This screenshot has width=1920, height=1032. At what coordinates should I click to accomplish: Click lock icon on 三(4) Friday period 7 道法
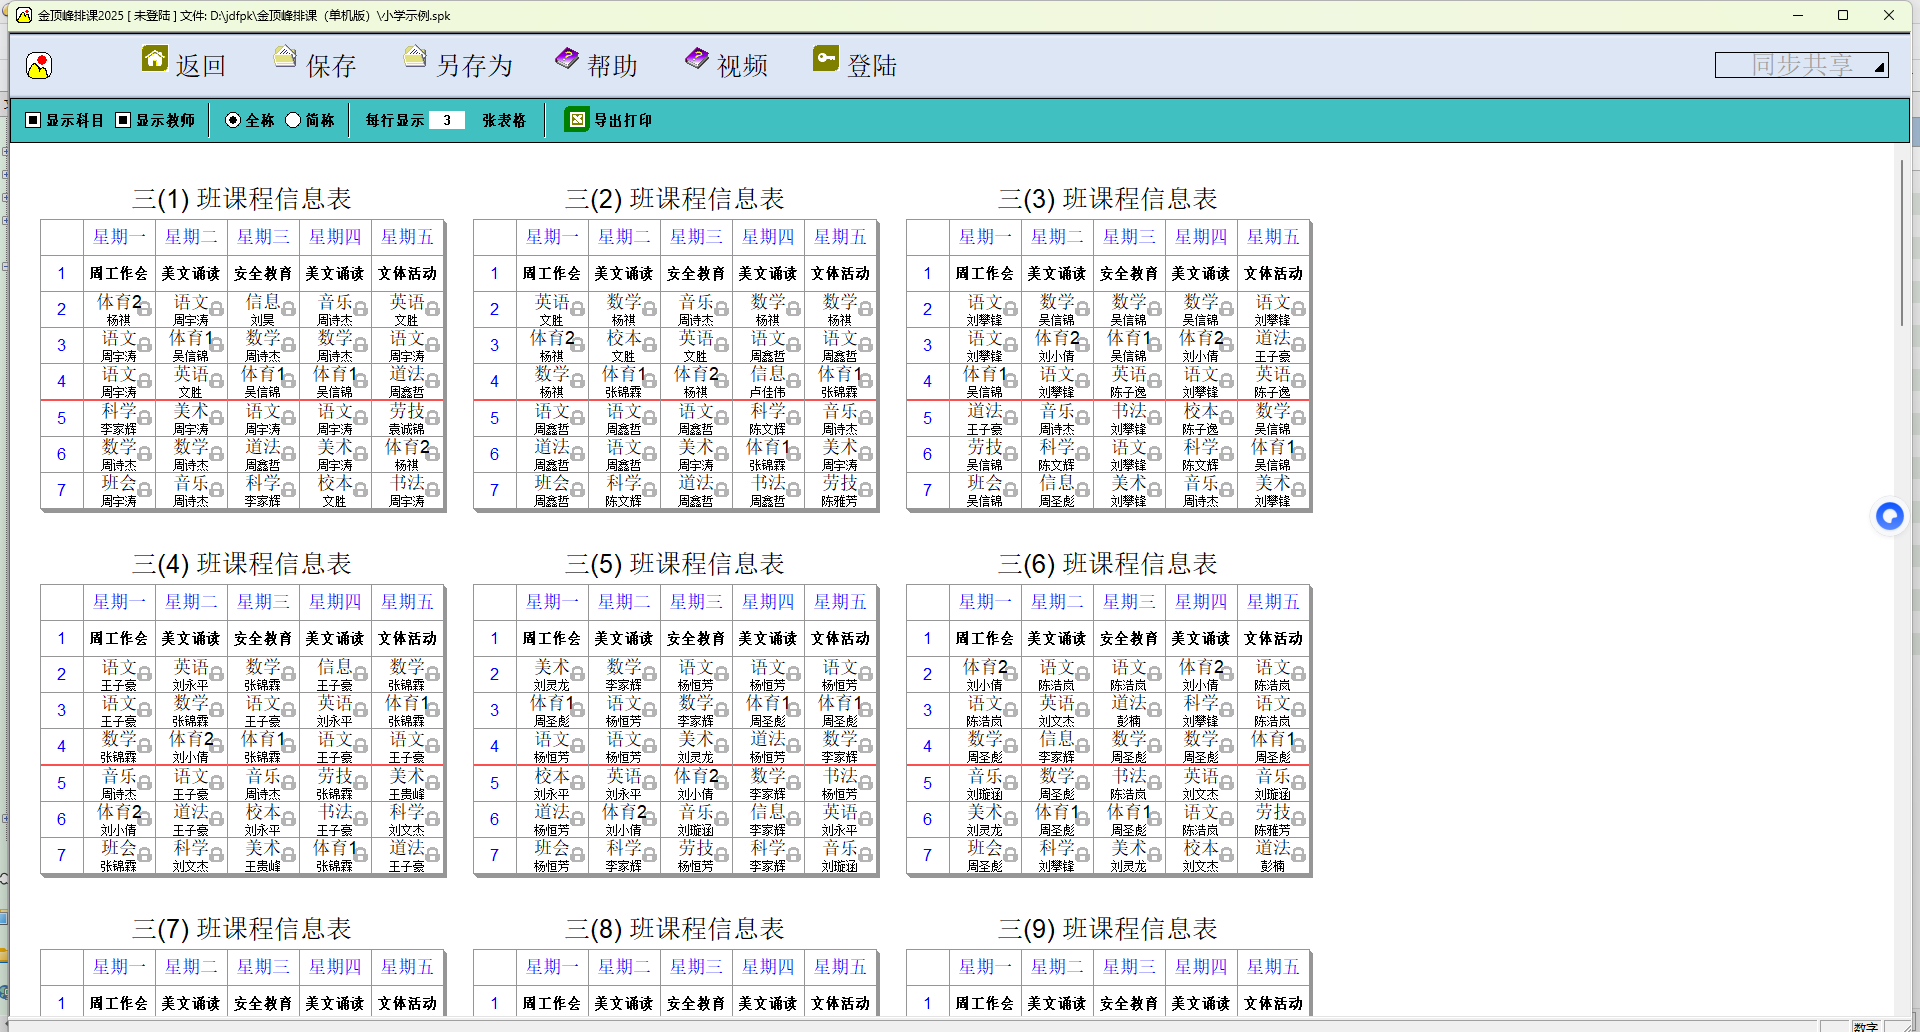(433, 855)
